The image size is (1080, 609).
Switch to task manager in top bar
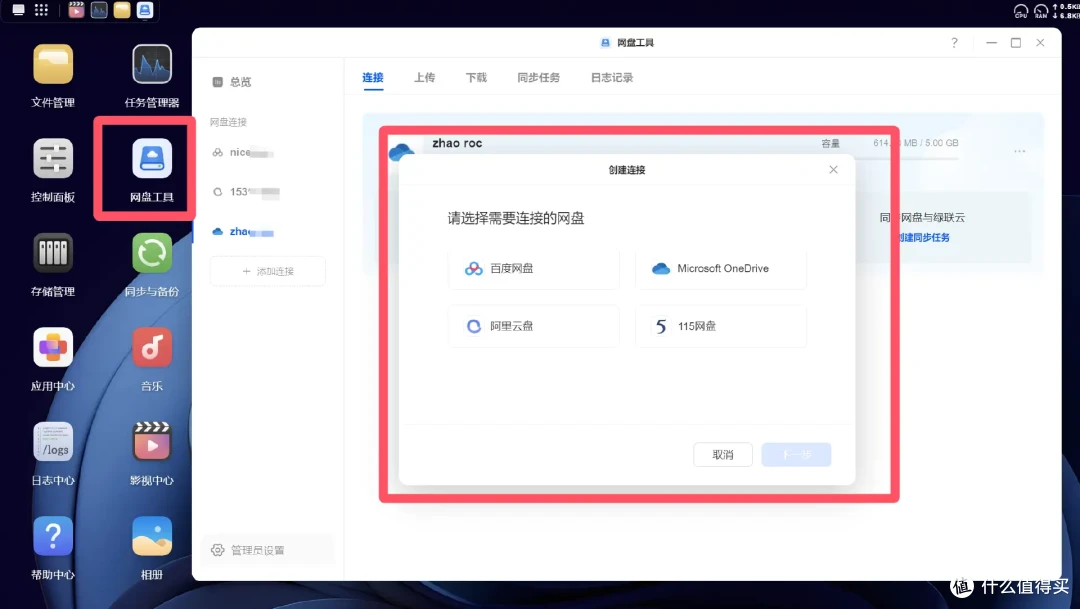99,10
